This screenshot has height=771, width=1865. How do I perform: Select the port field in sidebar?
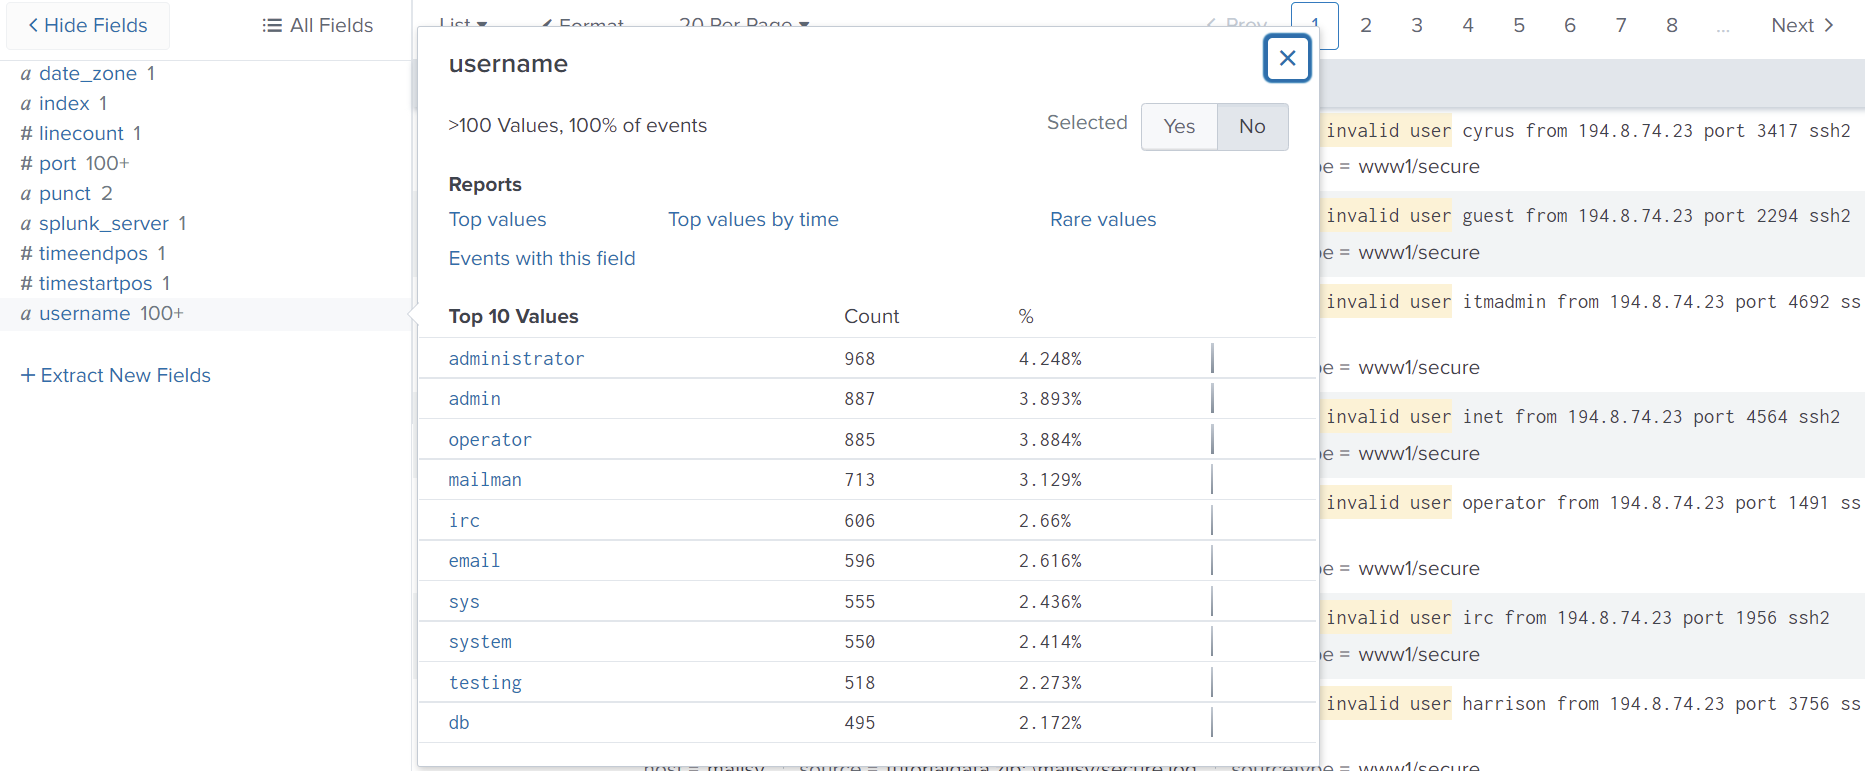(x=57, y=164)
